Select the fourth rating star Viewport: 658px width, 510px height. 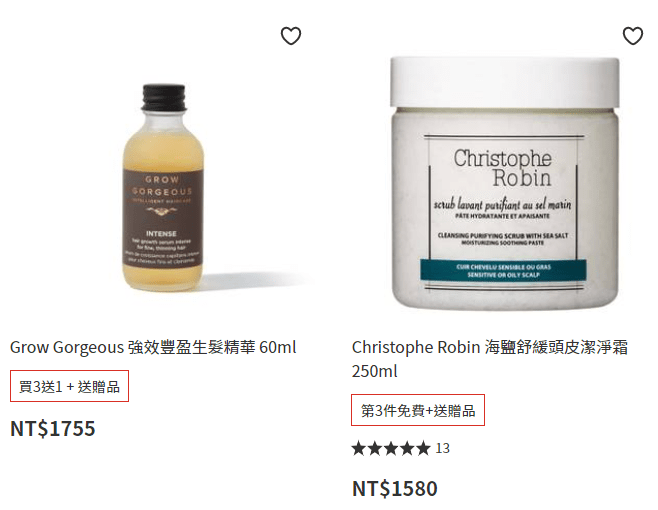pyautogui.click(x=407, y=448)
